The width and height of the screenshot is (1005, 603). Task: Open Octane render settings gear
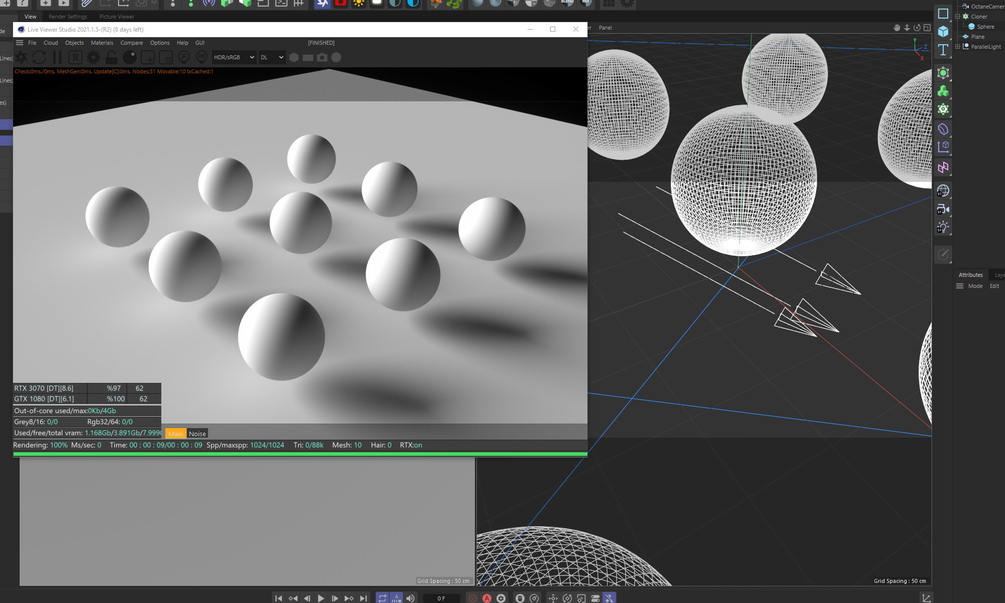pos(93,57)
